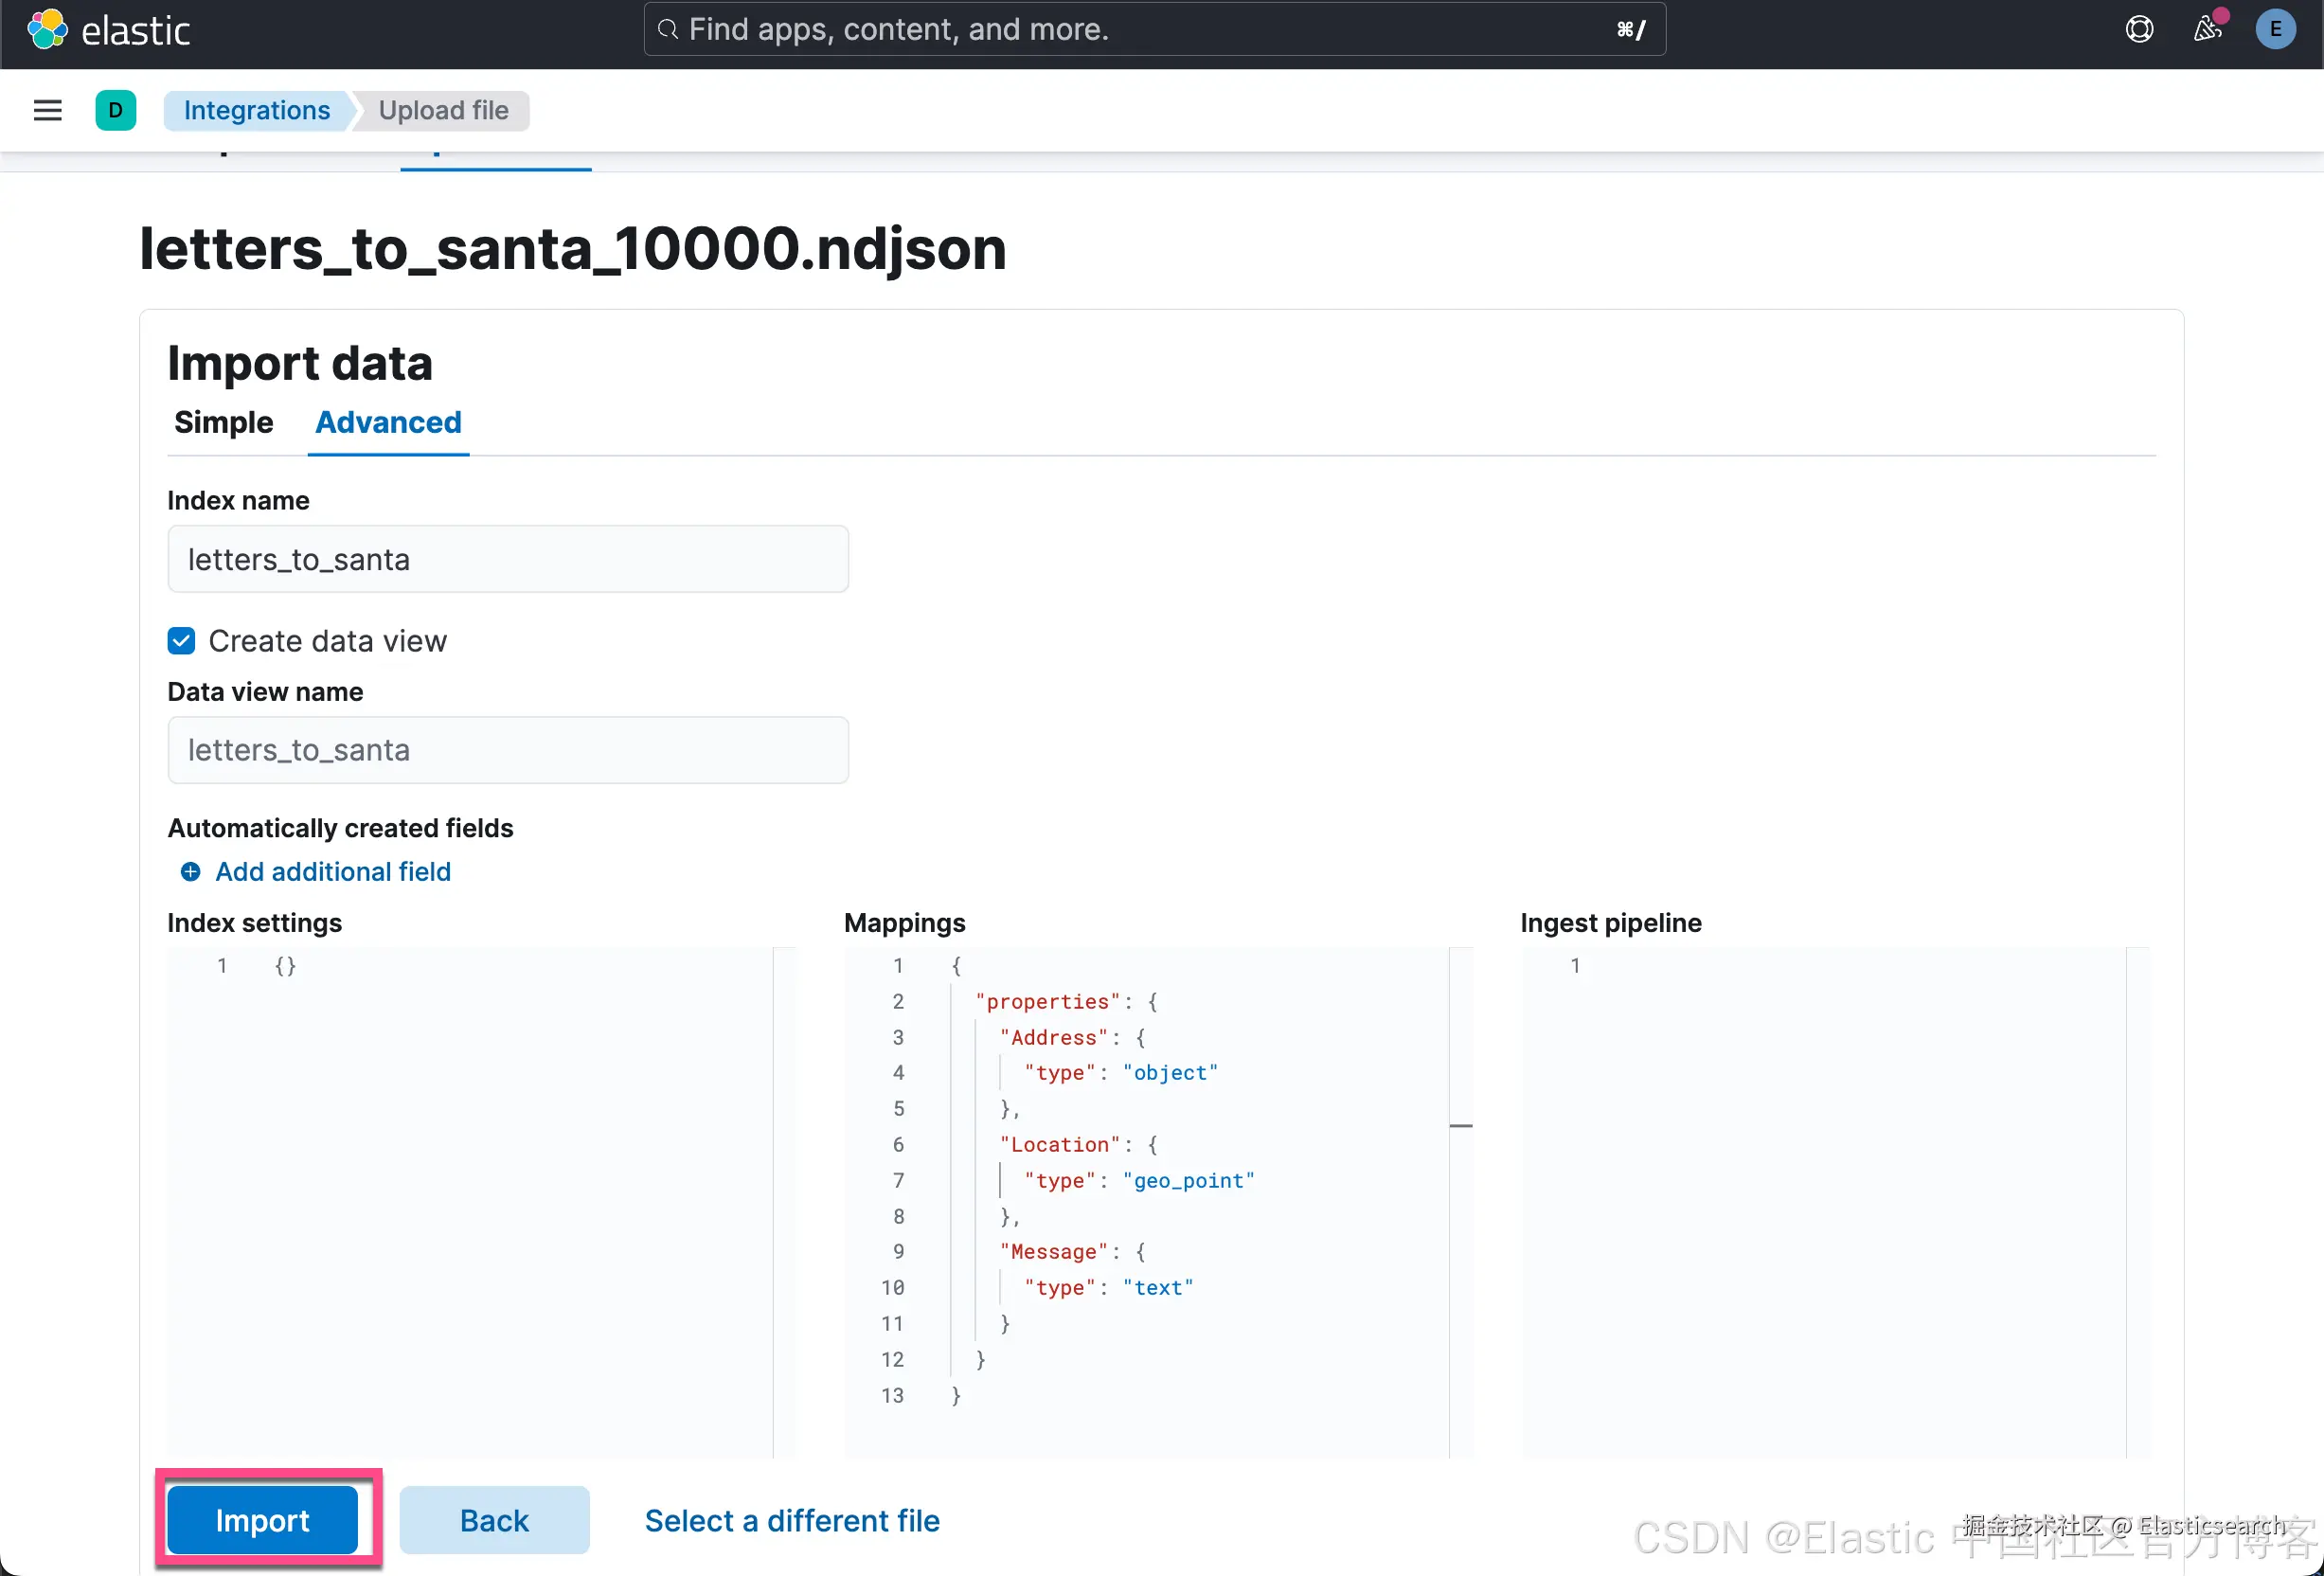This screenshot has width=2324, height=1576.
Task: Click into the Data view name field
Action: [x=508, y=750]
